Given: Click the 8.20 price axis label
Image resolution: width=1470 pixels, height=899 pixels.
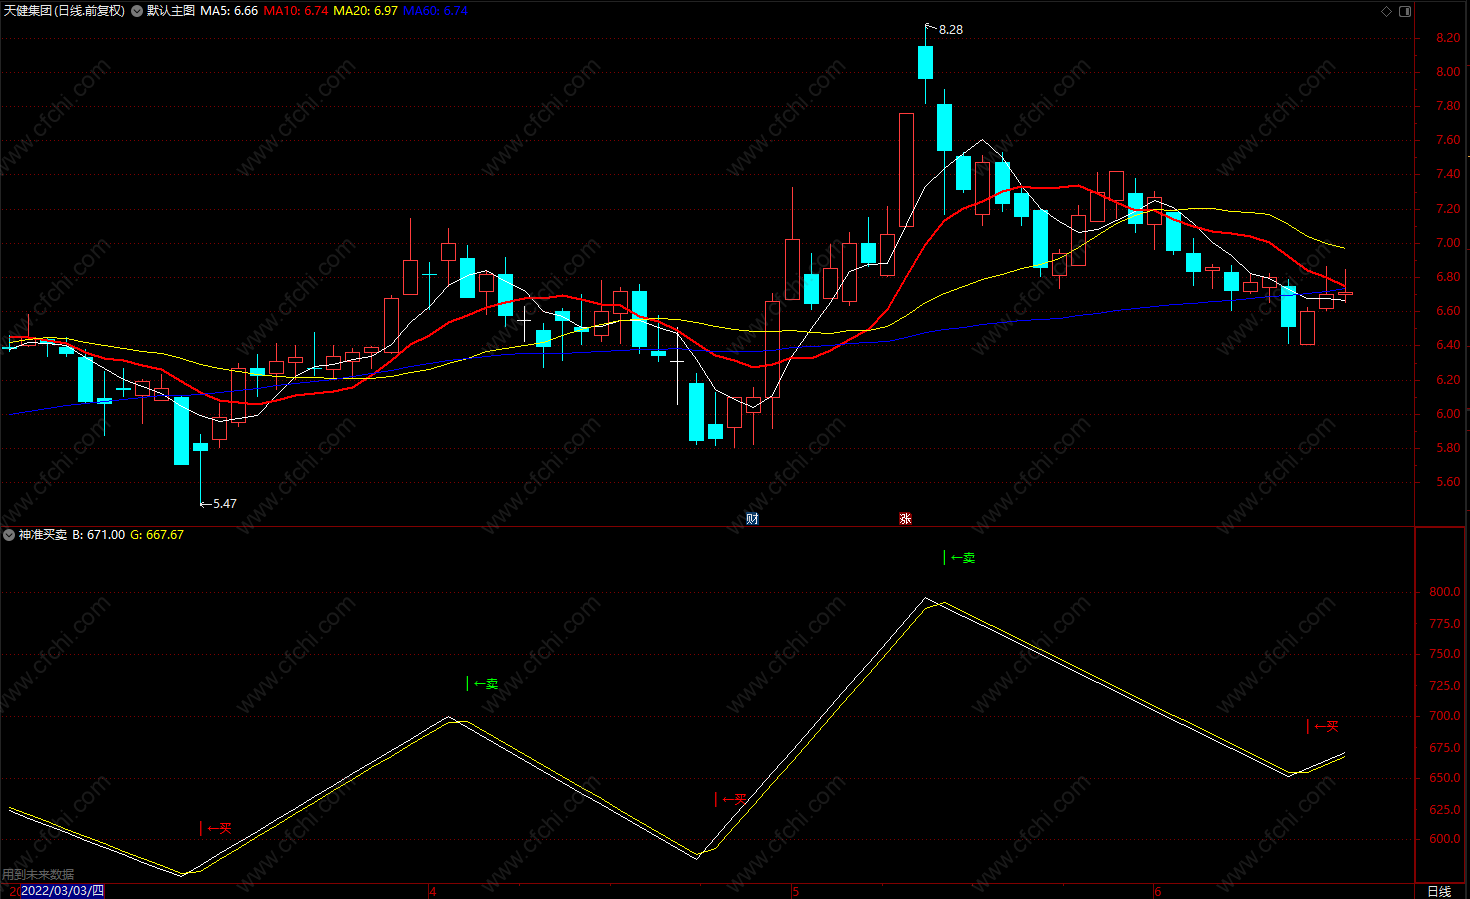Looking at the screenshot, I should [x=1447, y=38].
